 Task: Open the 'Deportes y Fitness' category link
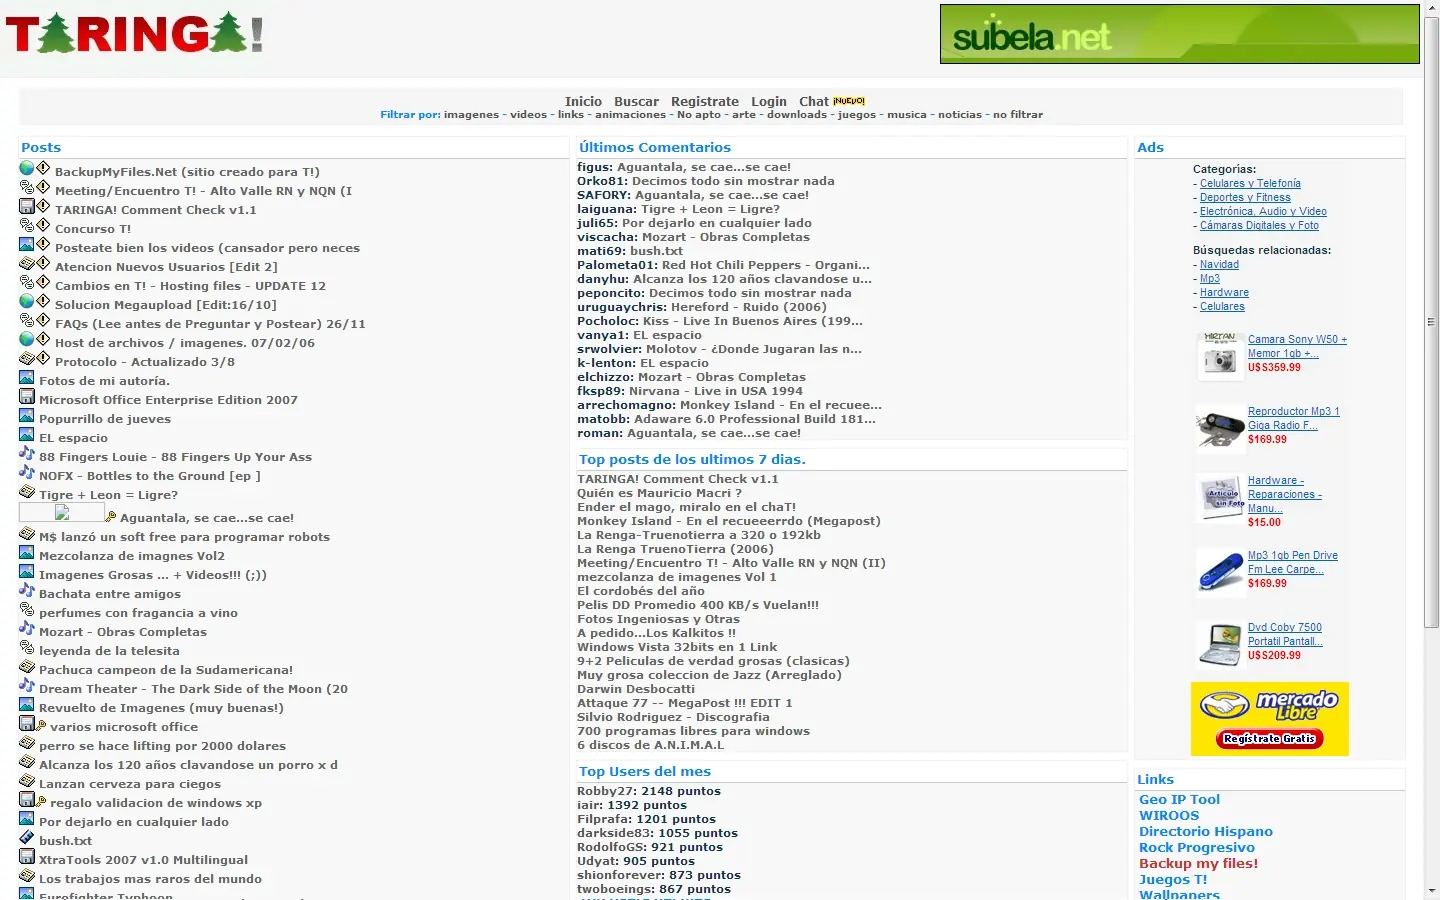click(1245, 197)
